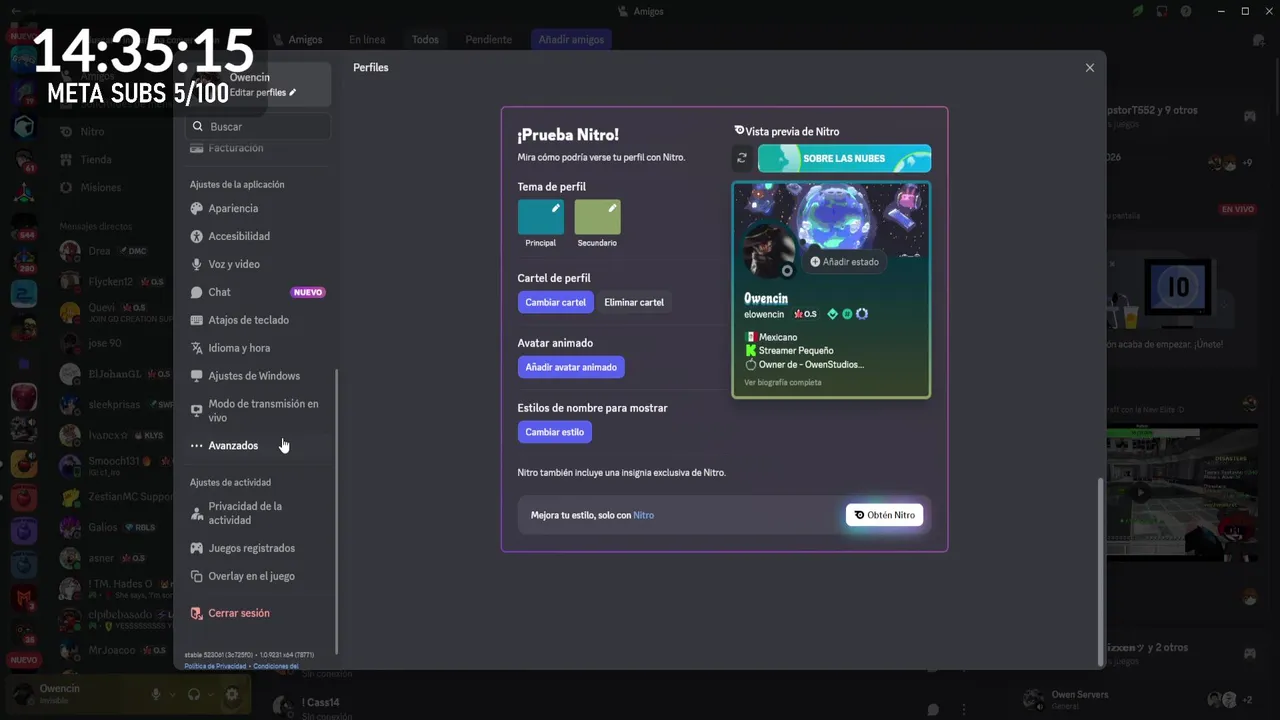Mute microphone in the Owencin user panel
This screenshot has width=1280, height=720.
(156, 694)
